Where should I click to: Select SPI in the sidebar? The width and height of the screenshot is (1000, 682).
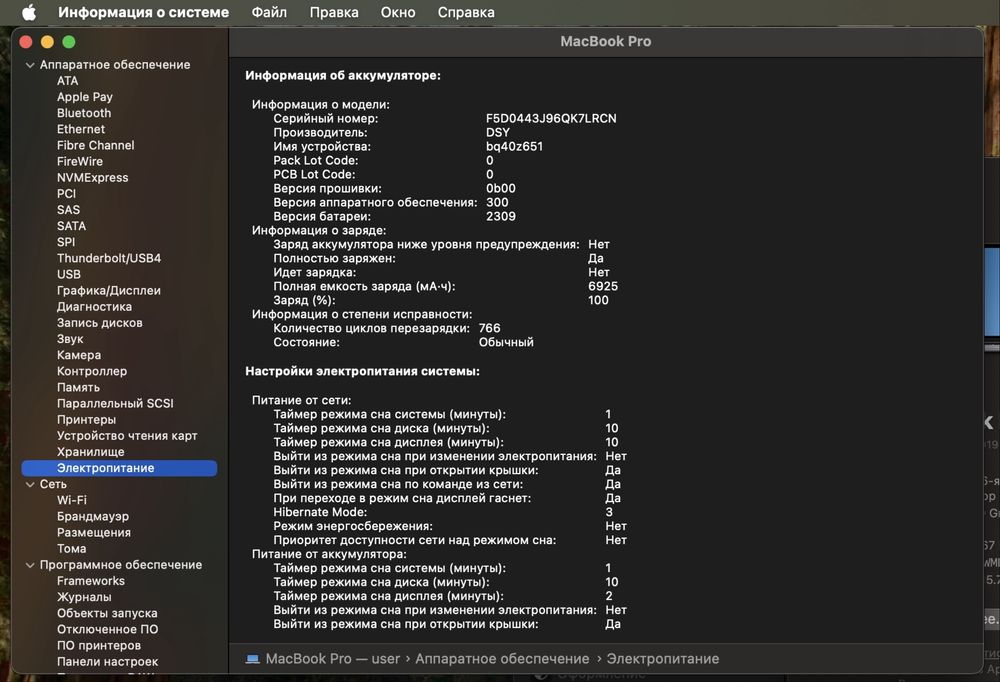66,242
